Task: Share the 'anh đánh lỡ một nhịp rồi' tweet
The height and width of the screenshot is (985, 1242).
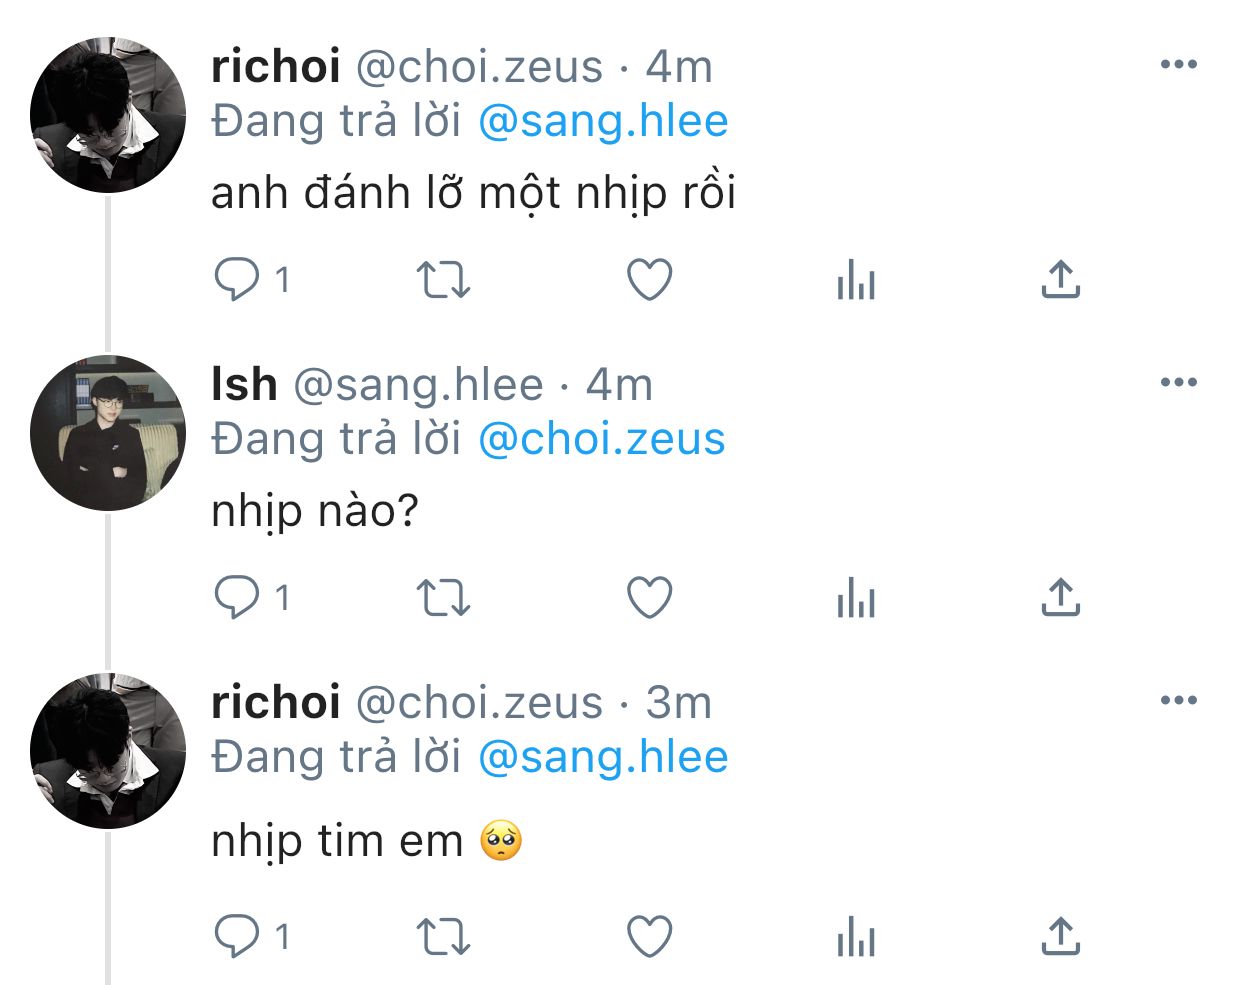Action: [1060, 280]
